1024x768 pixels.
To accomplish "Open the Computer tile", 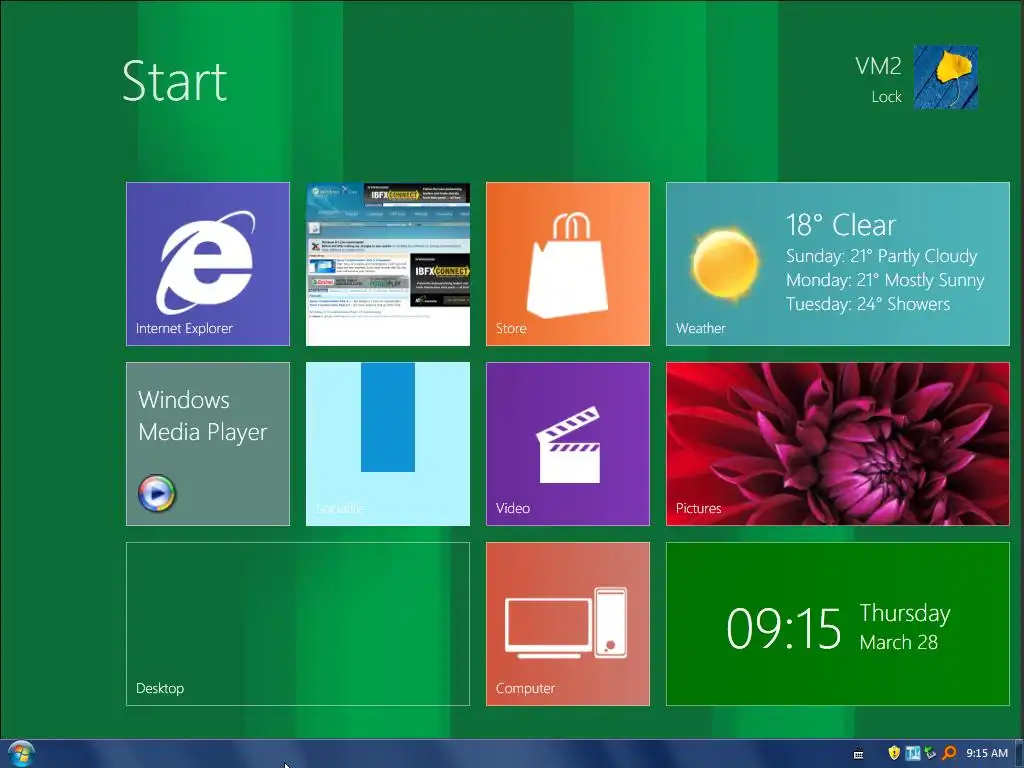I will point(568,624).
